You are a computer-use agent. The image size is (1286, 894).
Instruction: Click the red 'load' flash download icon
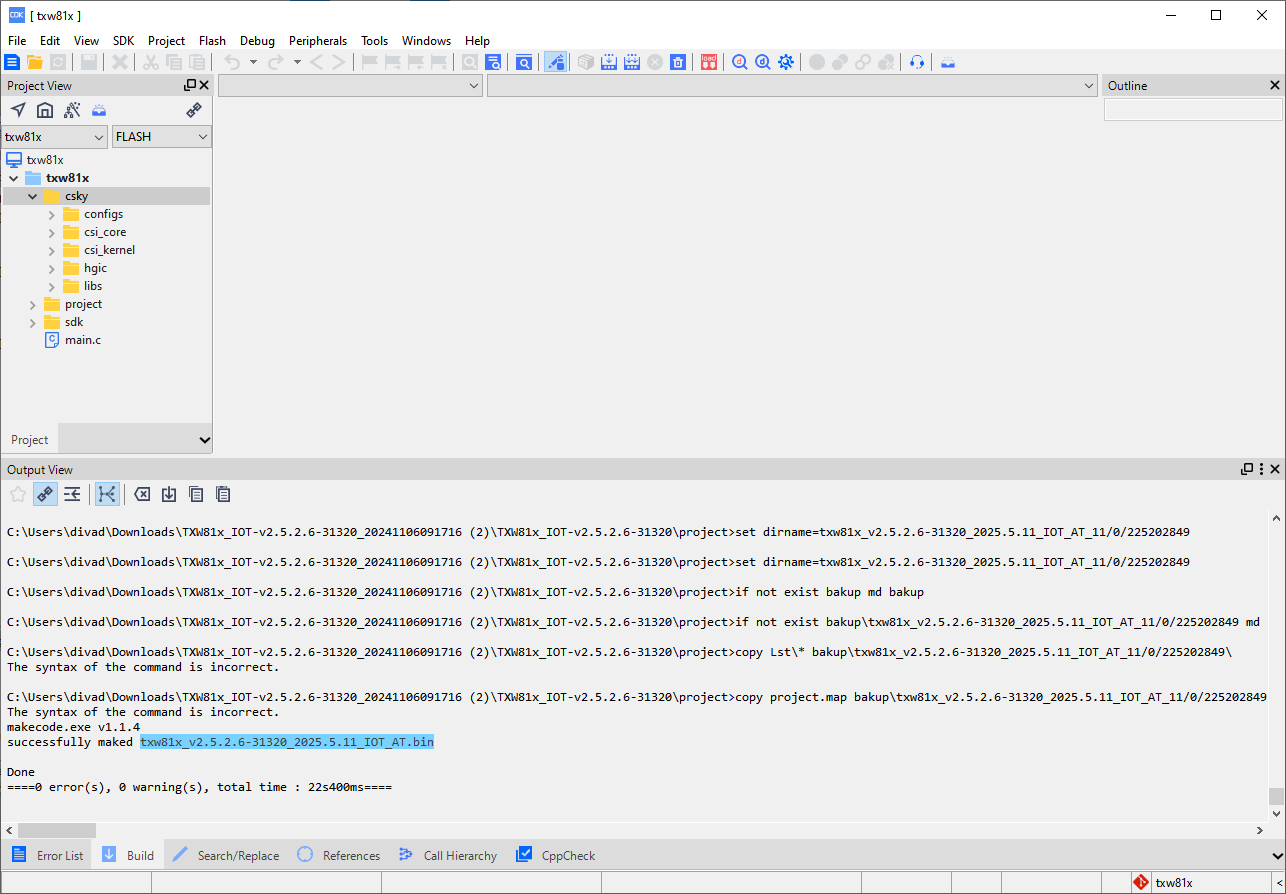point(709,62)
